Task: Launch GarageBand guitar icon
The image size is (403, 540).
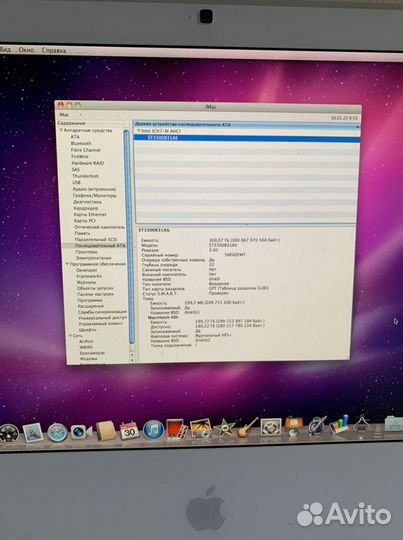Action: tap(248, 427)
